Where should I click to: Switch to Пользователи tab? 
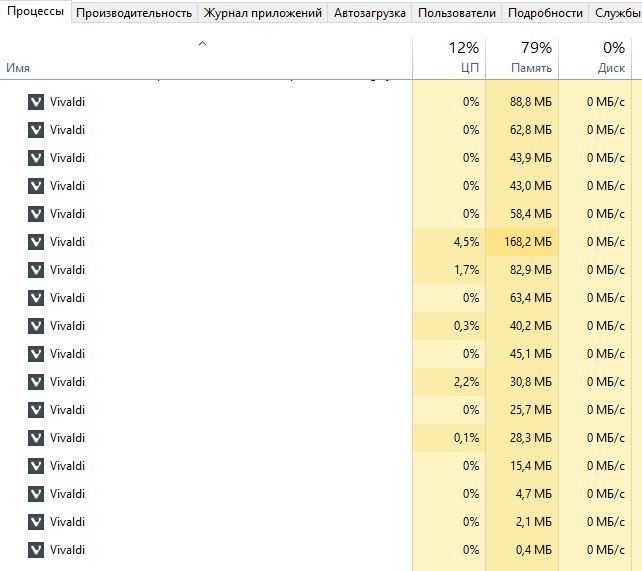(457, 13)
